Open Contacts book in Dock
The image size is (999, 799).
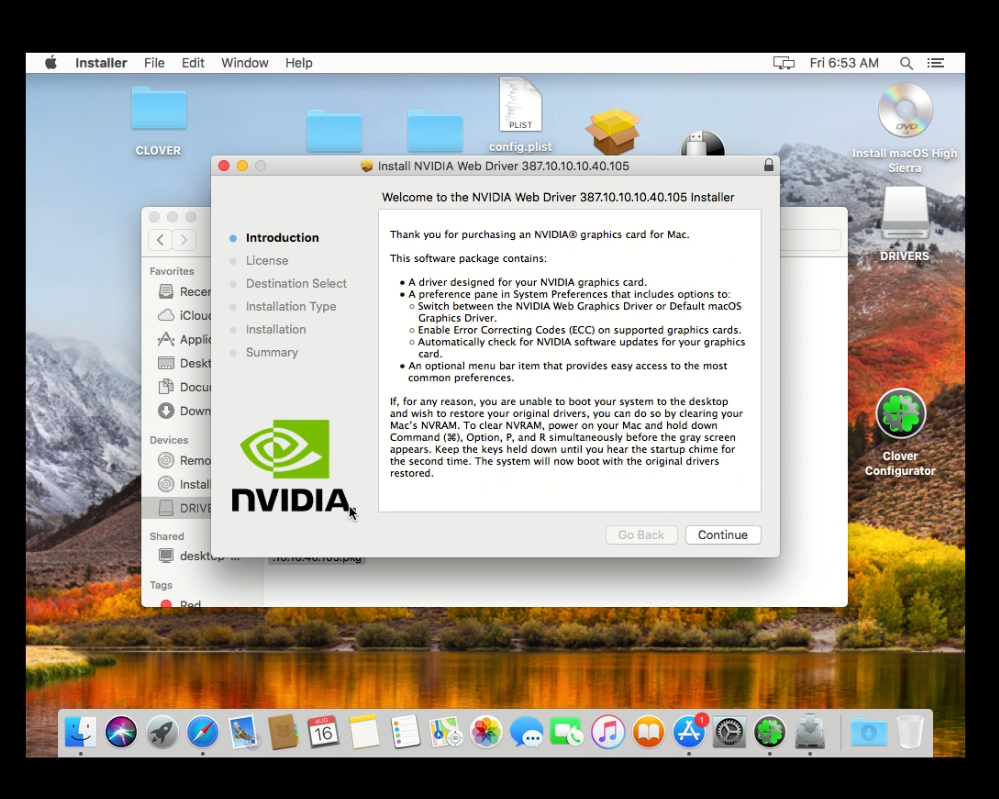[x=284, y=731]
